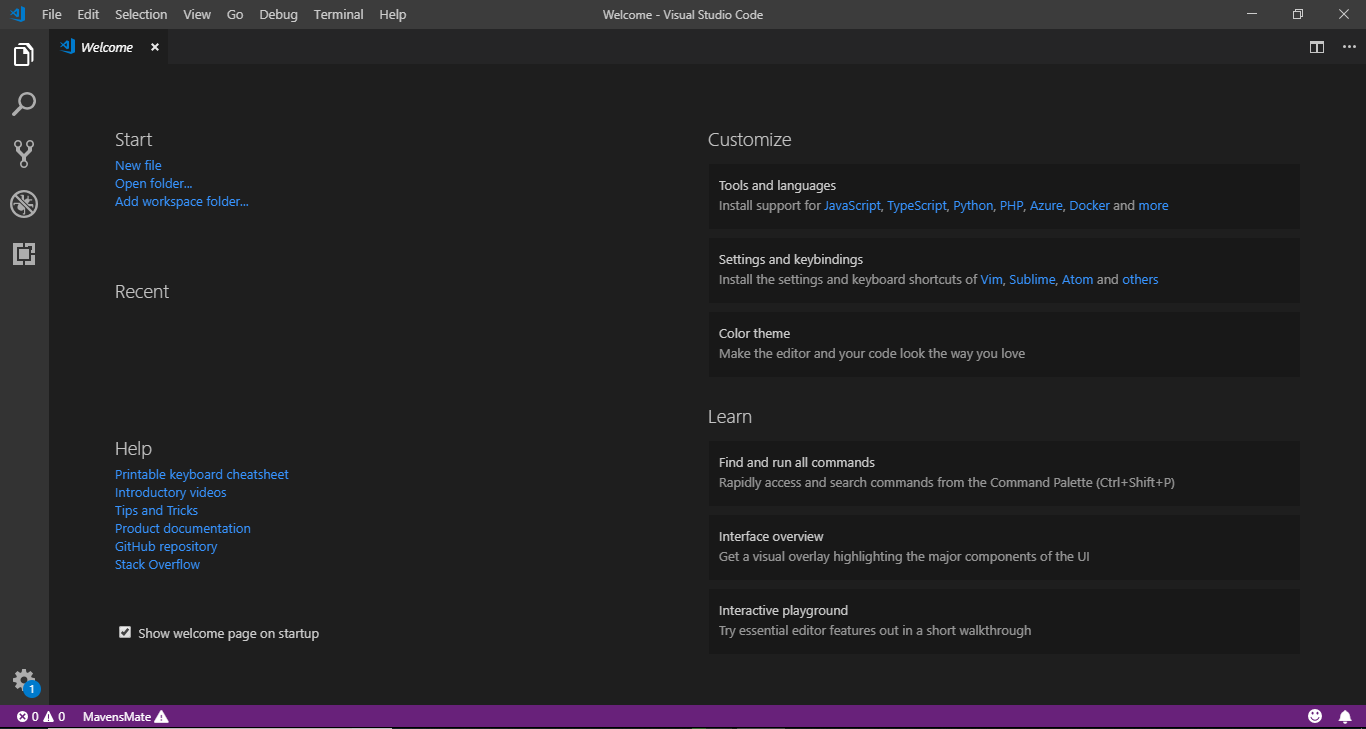
Task: Click Add workspace folder... link
Action: click(182, 201)
